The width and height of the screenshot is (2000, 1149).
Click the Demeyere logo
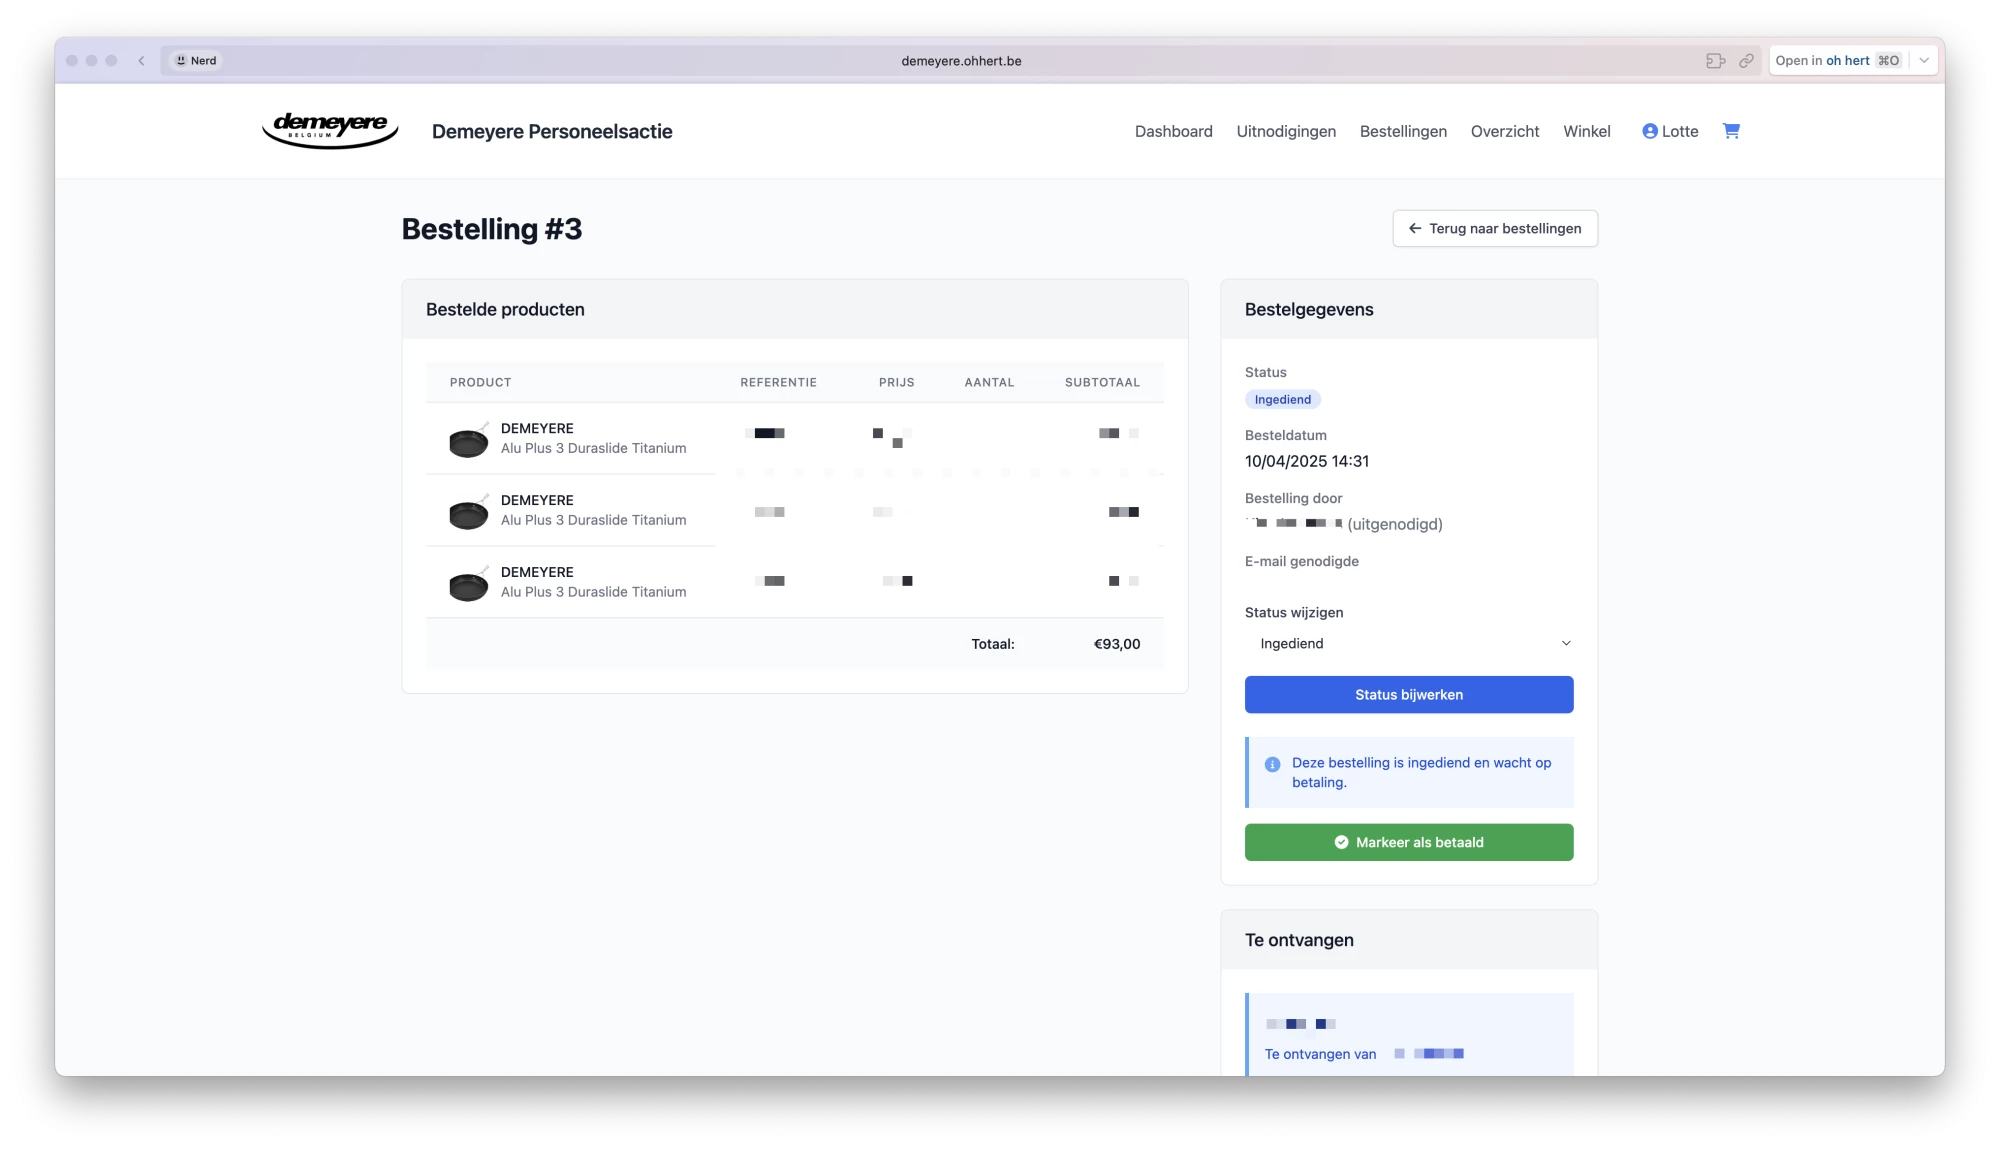(x=330, y=130)
